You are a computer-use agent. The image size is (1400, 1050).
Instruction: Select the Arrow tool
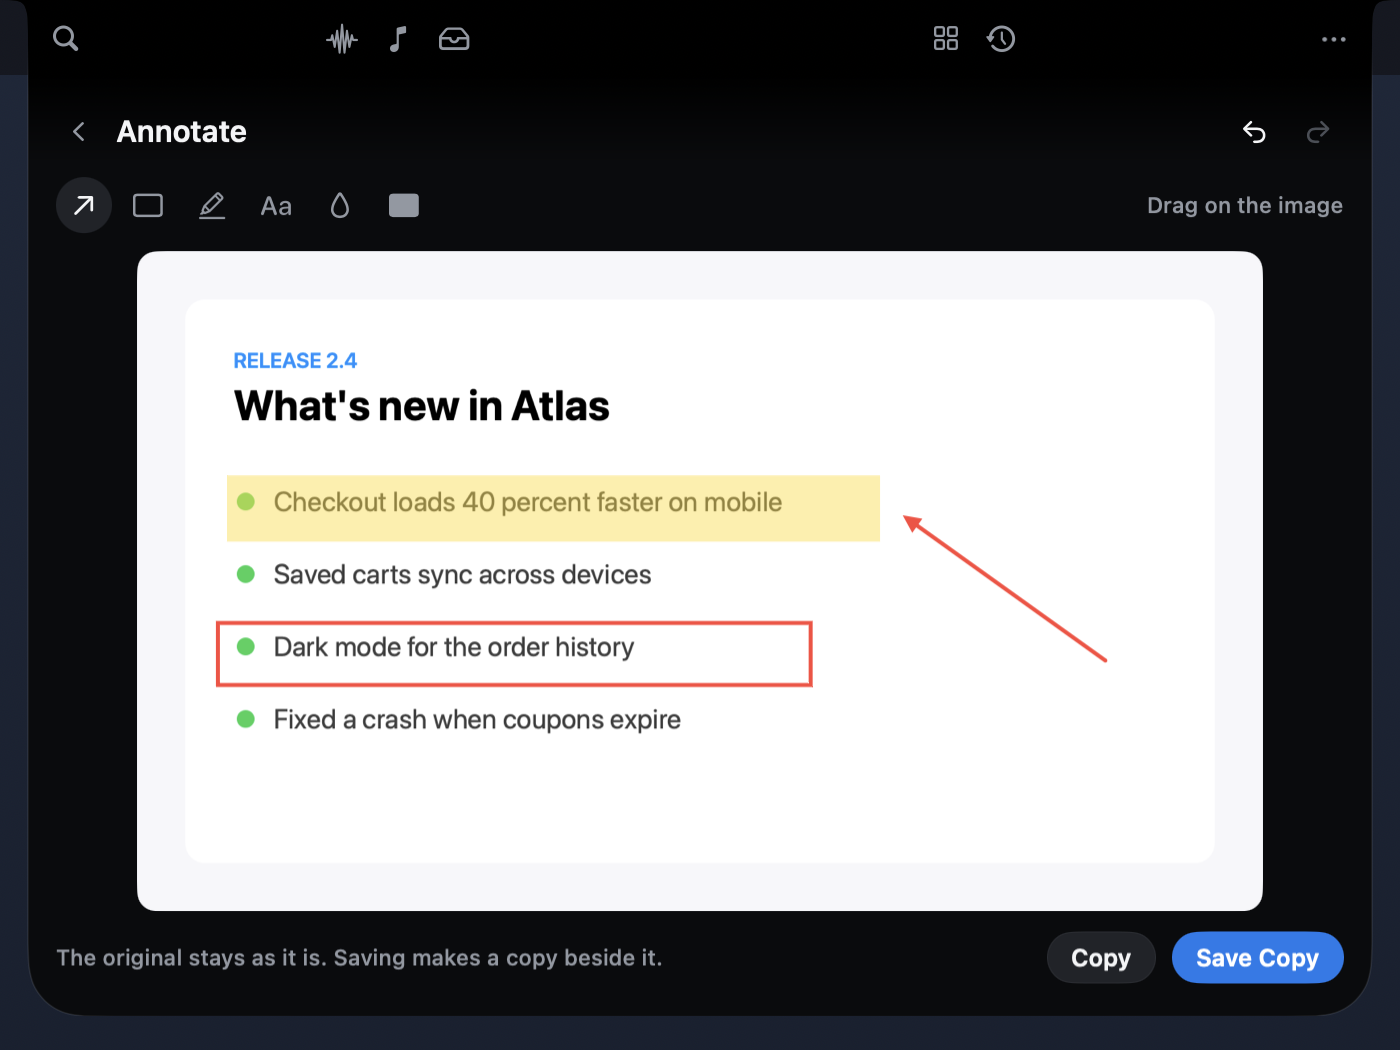click(x=84, y=205)
